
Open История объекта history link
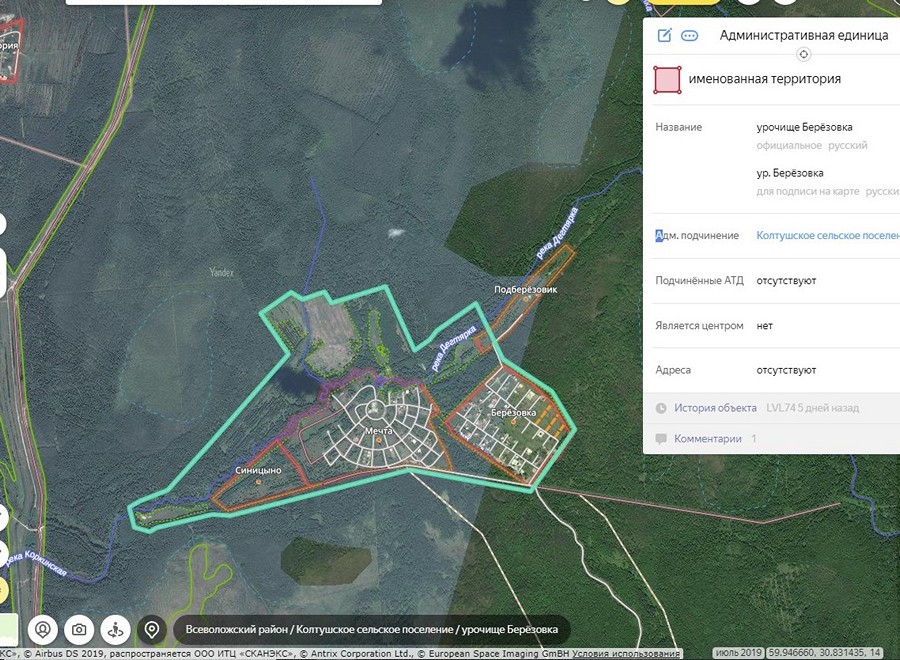click(x=715, y=408)
